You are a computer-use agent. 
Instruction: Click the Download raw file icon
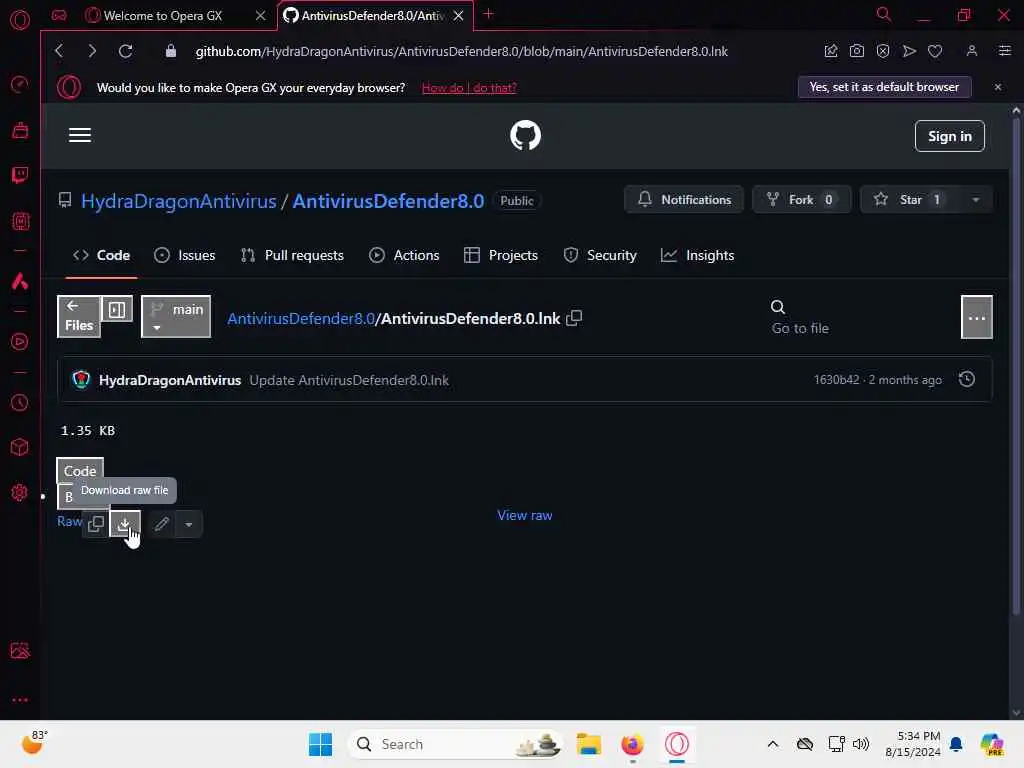click(x=125, y=524)
